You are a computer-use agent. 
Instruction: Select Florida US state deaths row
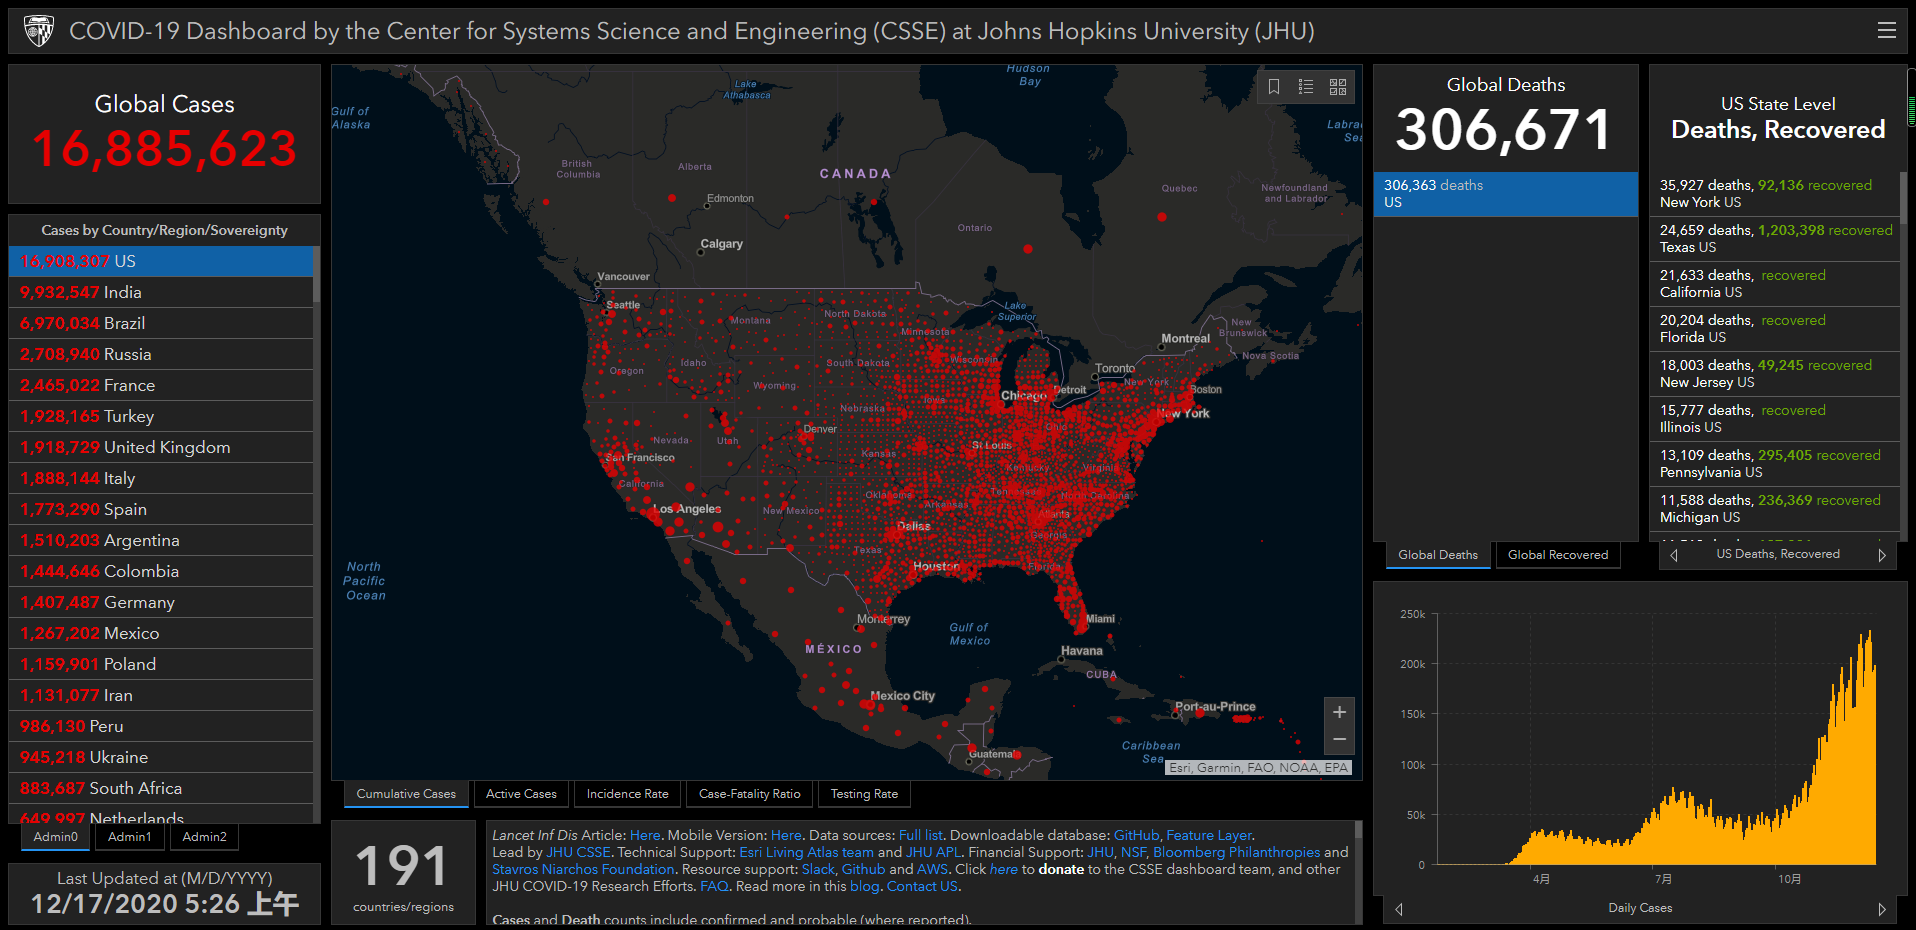point(1774,329)
